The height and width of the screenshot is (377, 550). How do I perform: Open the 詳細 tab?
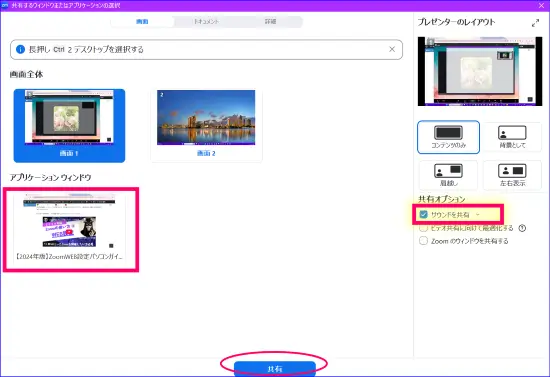pyautogui.click(x=270, y=22)
